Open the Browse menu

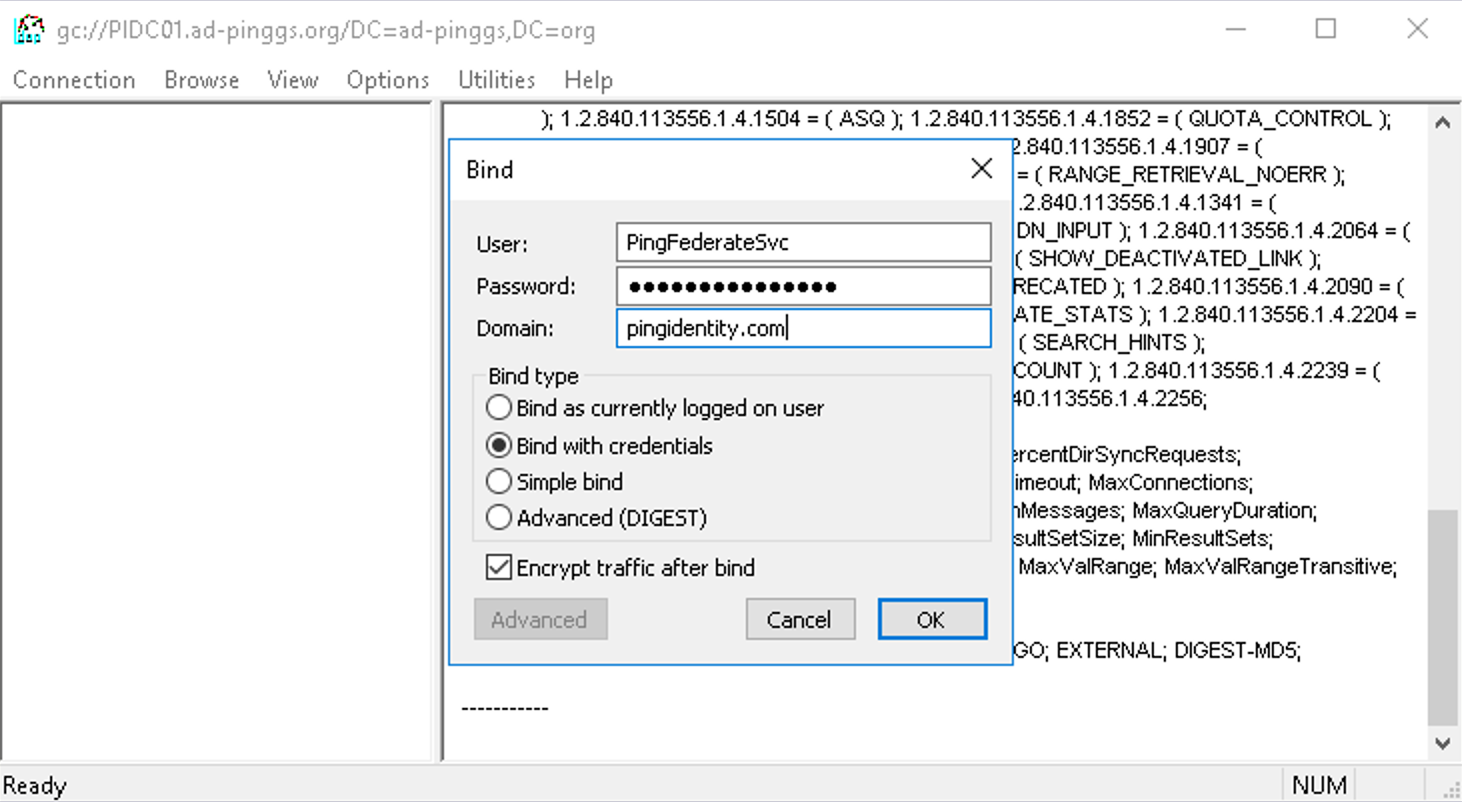click(x=201, y=80)
